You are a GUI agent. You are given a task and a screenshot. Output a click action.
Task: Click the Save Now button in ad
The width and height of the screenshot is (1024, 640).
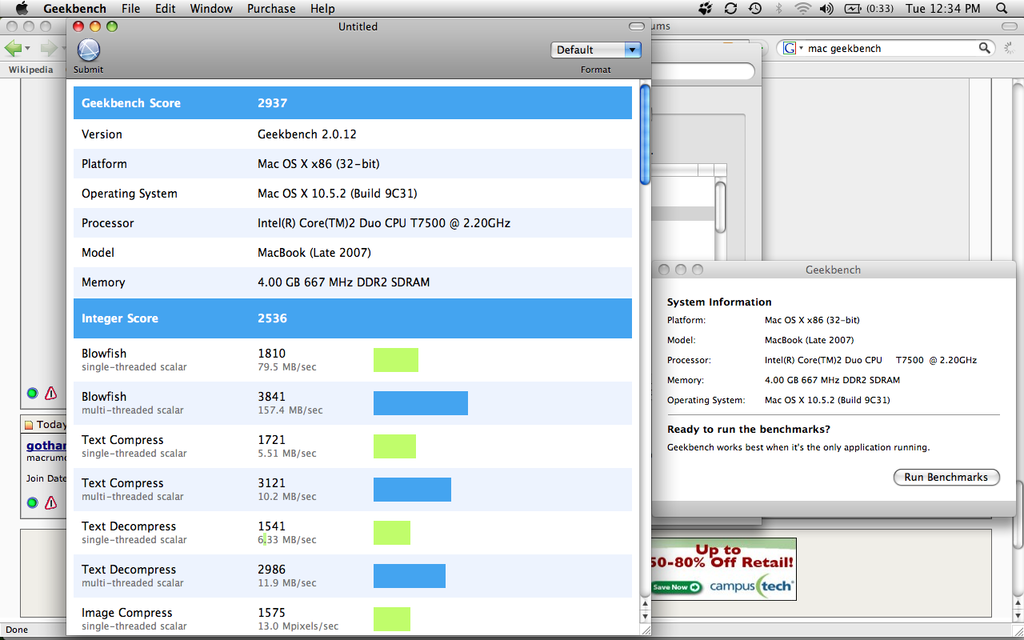click(676, 586)
